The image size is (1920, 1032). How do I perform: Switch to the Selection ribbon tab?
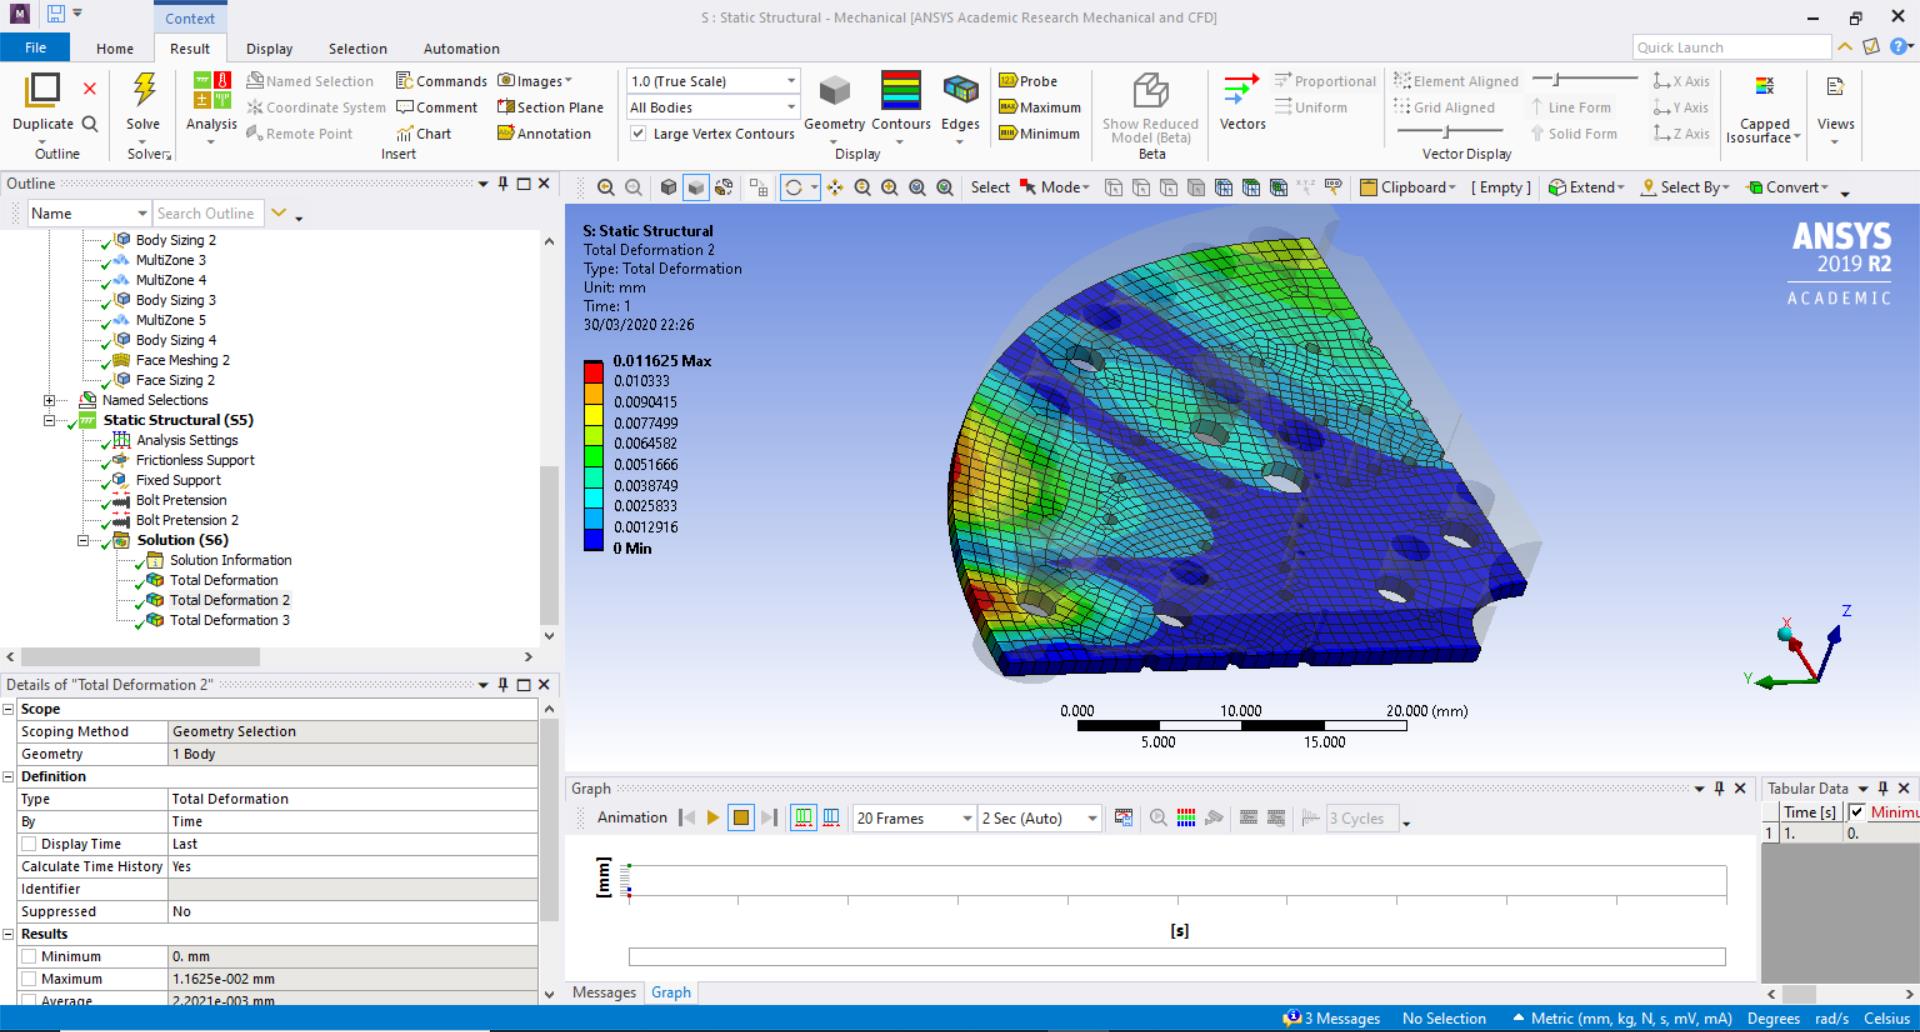[357, 48]
